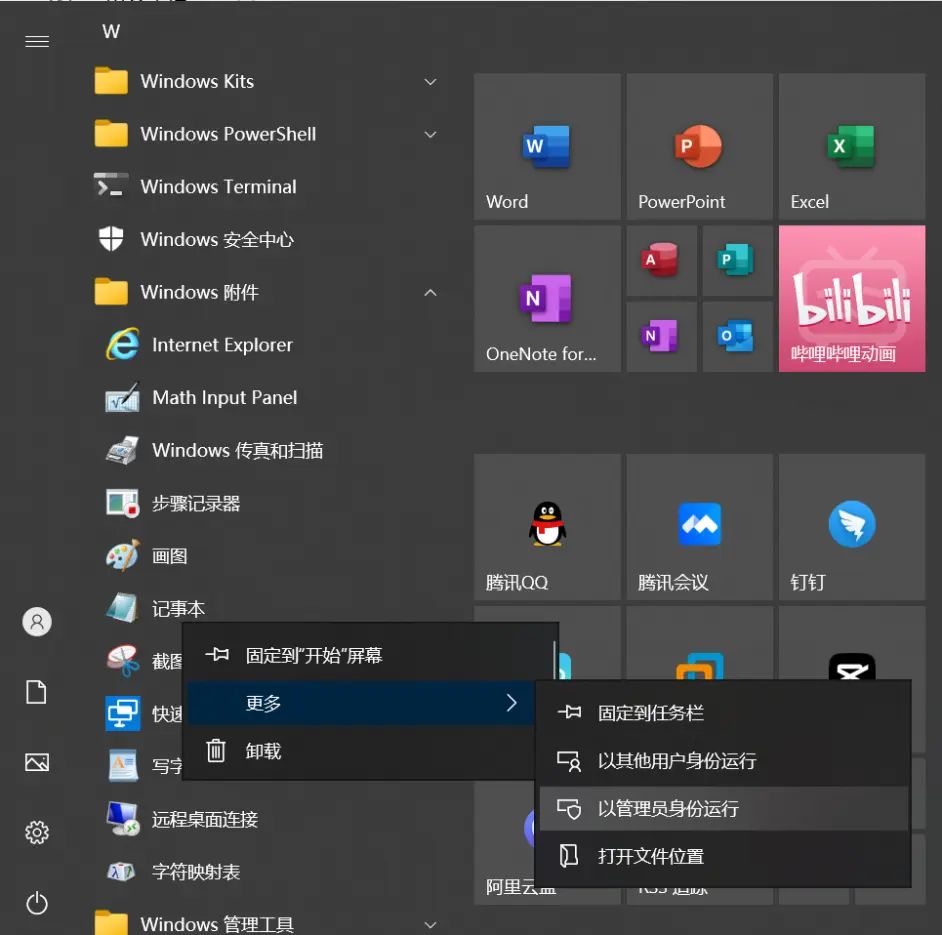
Task: Open Documents from the sidebar
Action: coord(37,692)
